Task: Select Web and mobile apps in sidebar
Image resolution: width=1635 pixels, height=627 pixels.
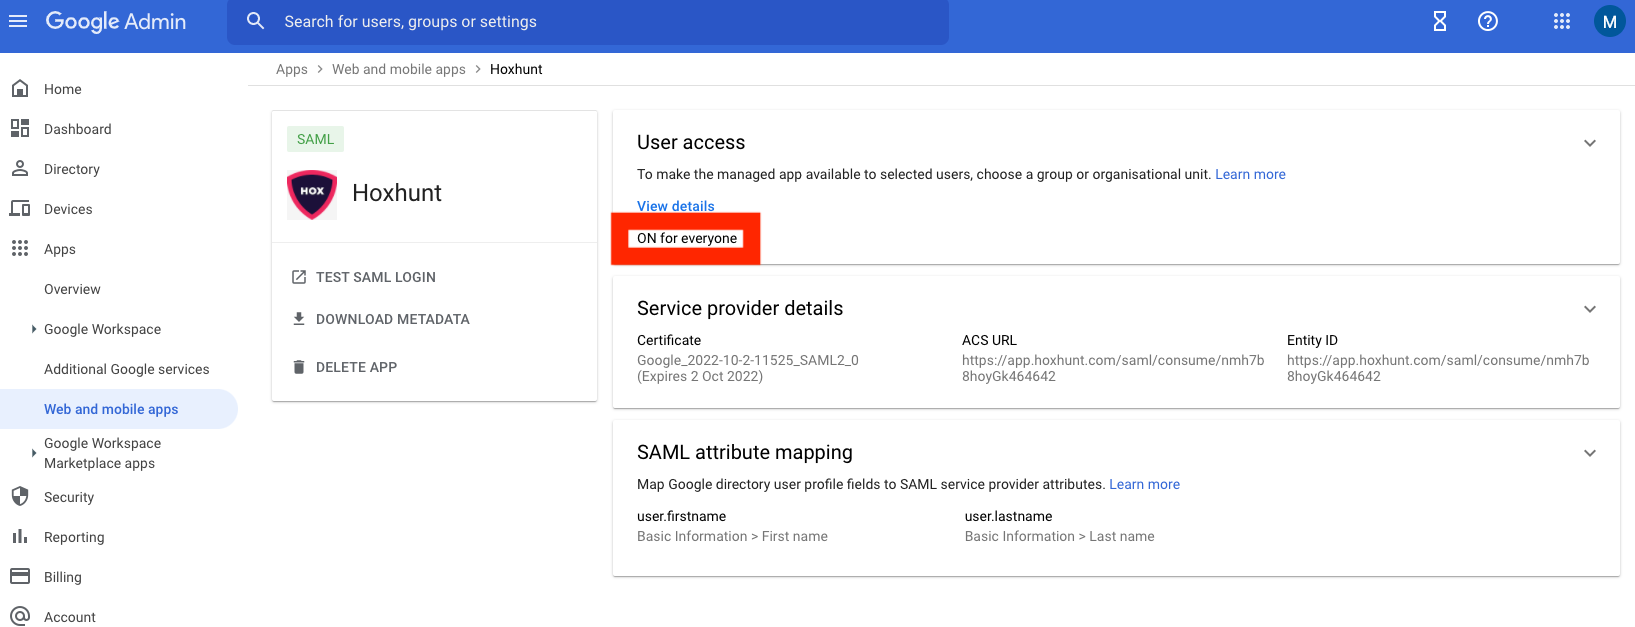Action: tap(111, 409)
